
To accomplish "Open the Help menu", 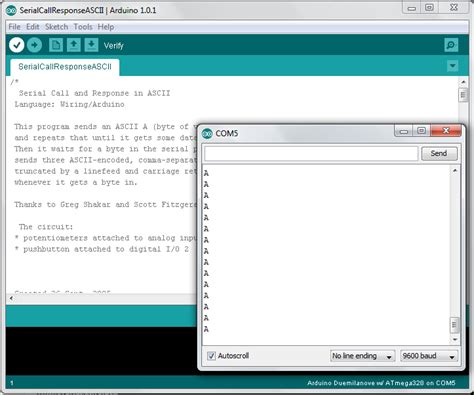I will (106, 27).
